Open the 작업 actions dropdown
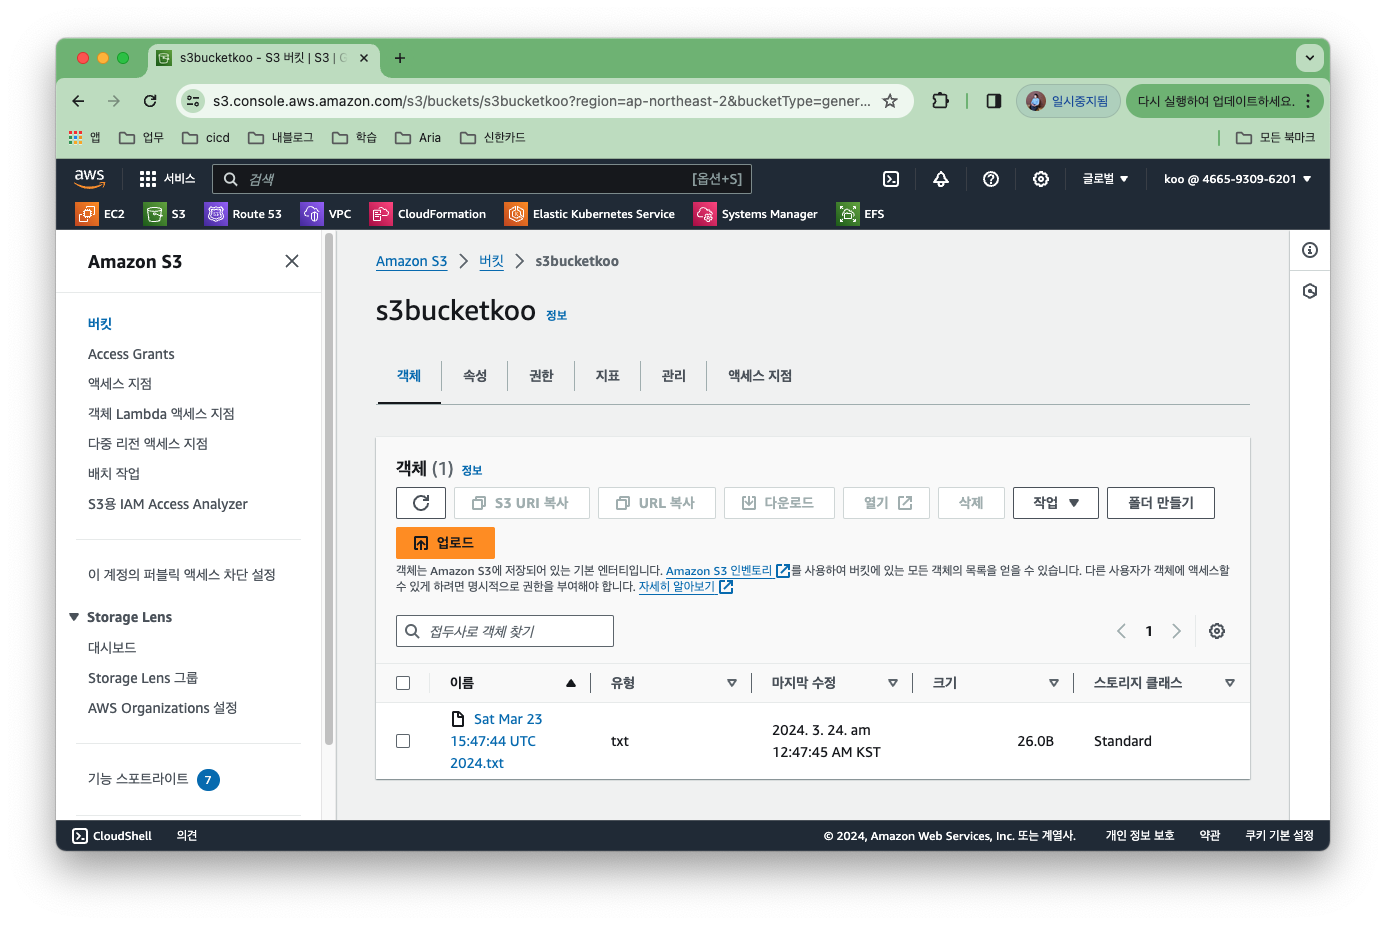Viewport: 1386px width, 925px height. coord(1056,503)
